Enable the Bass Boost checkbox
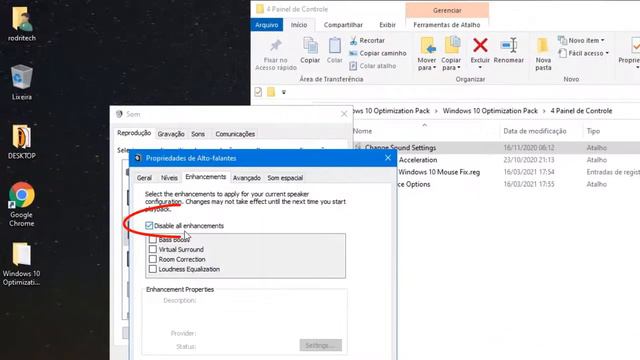The height and width of the screenshot is (360, 640). tap(153, 240)
